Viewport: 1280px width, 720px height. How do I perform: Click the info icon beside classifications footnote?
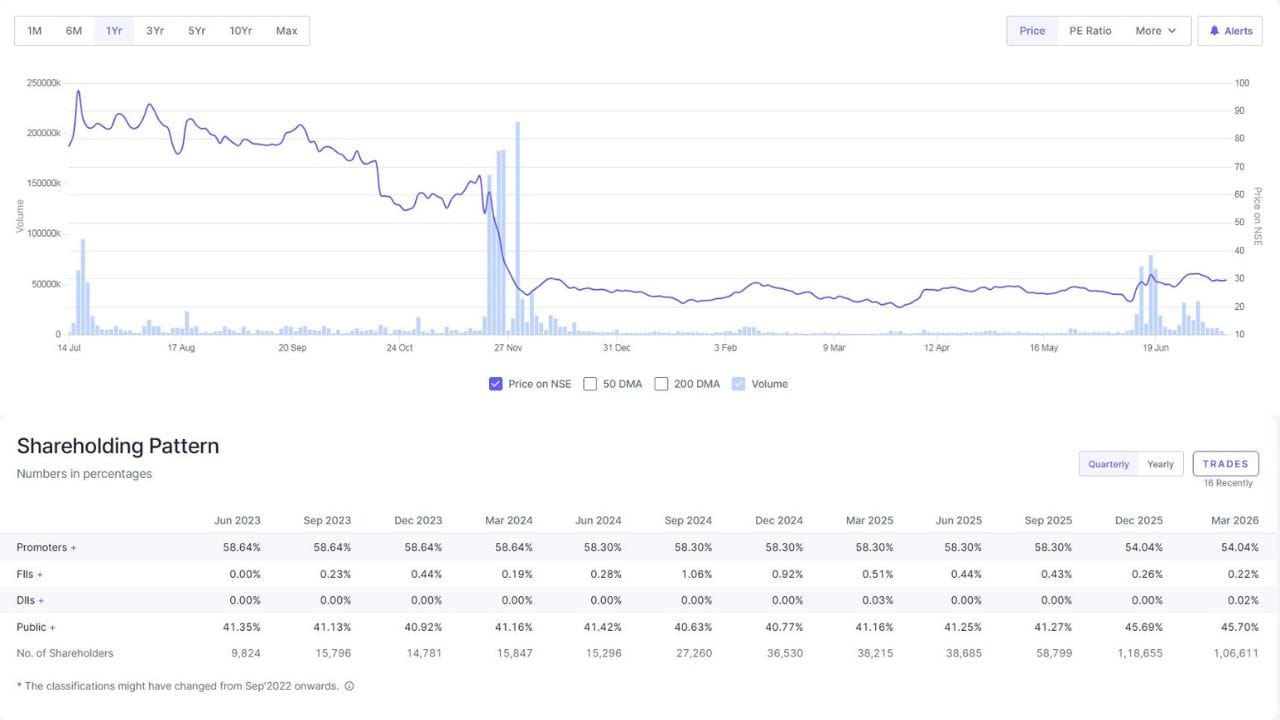click(349, 686)
